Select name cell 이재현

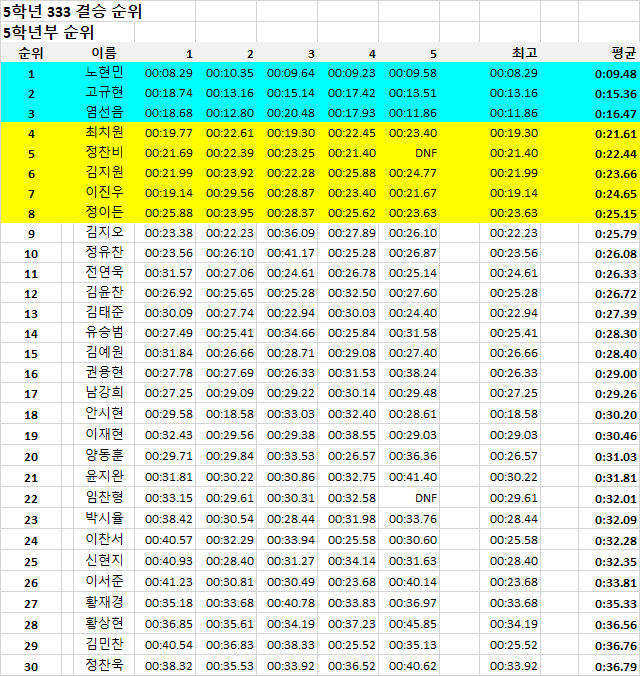[x=104, y=434]
